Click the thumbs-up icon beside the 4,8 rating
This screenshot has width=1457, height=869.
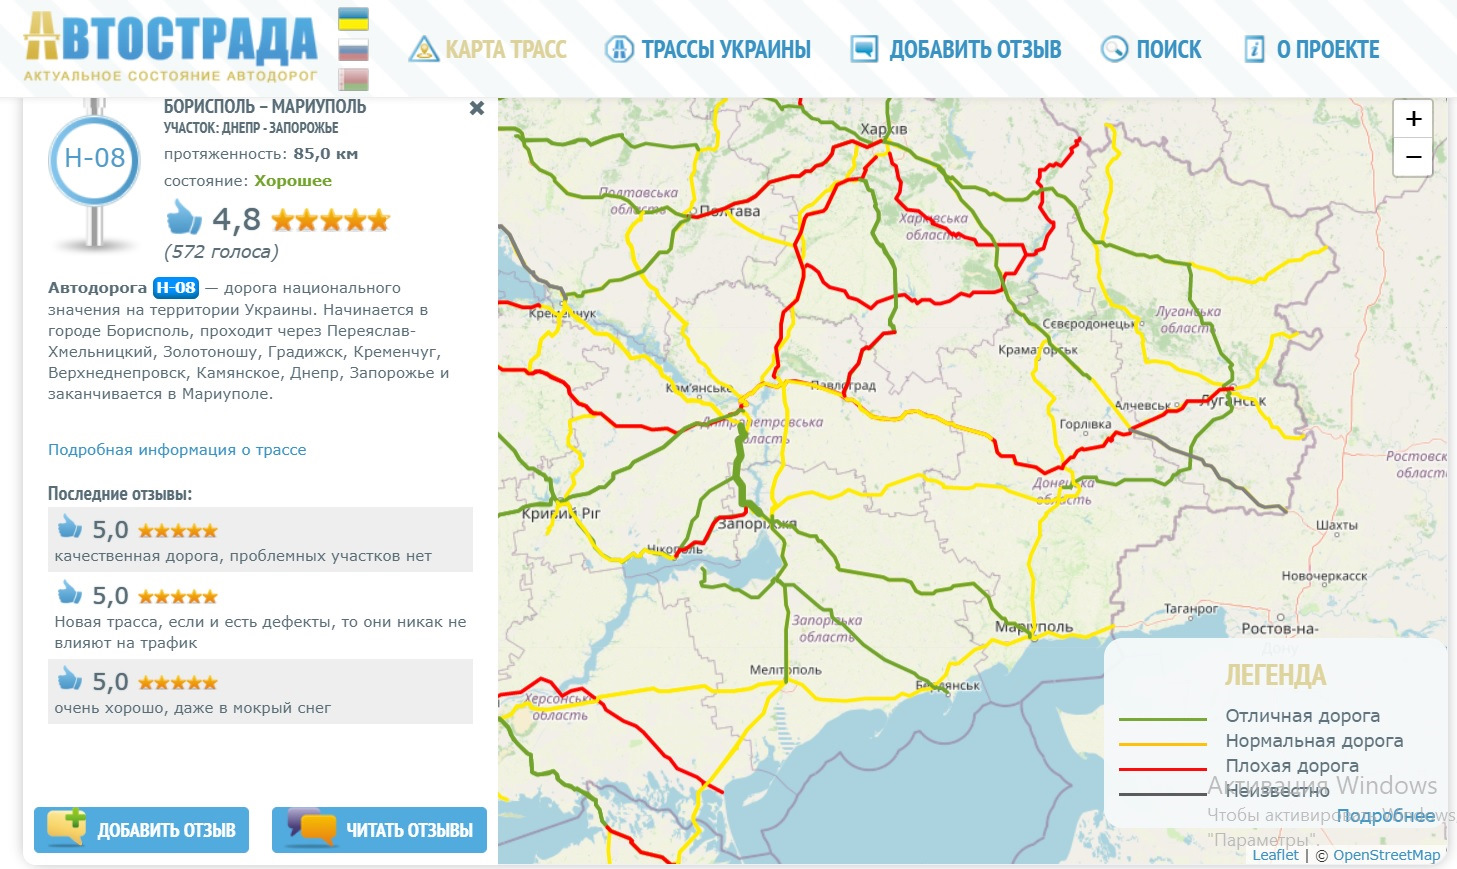click(x=184, y=217)
